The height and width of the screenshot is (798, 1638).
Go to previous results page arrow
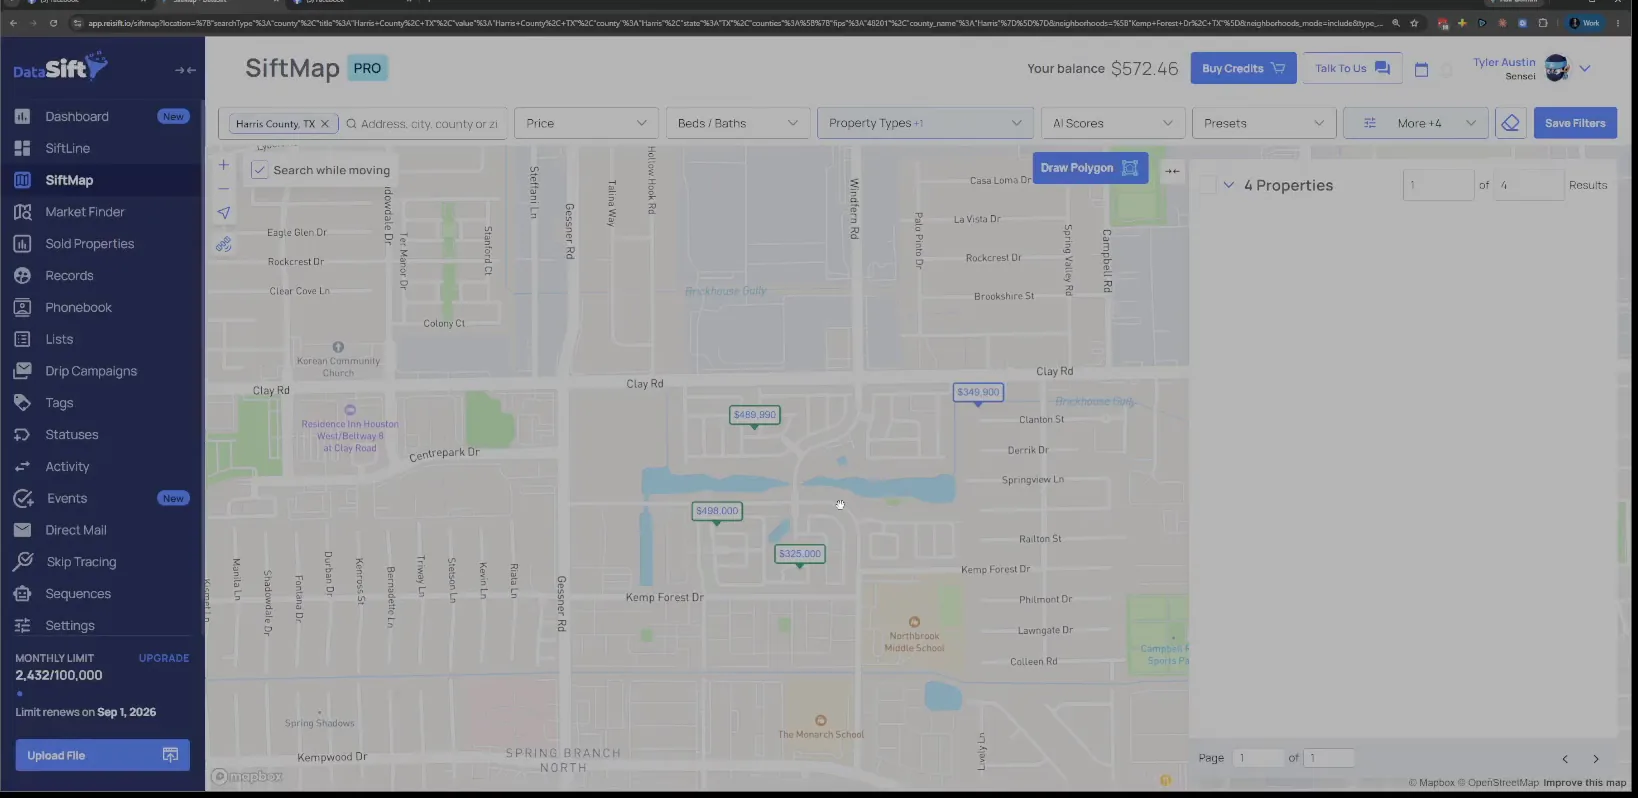(1565, 759)
